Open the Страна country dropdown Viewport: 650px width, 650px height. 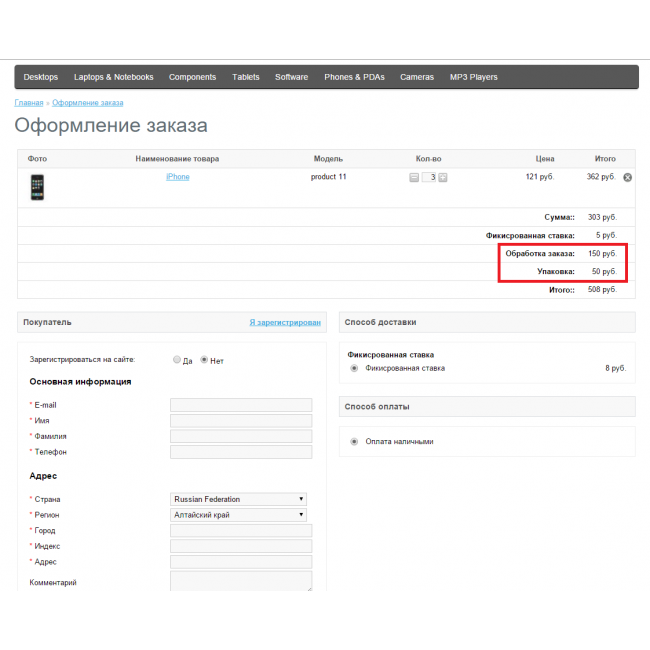coord(238,499)
